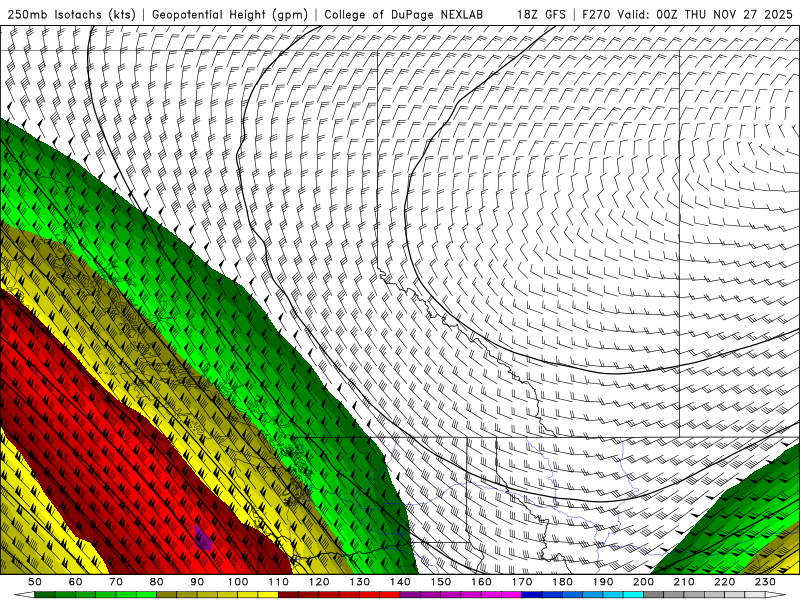800x600 pixels.
Task: Click the "F270" forecast hour label
Action: [x=595, y=15]
